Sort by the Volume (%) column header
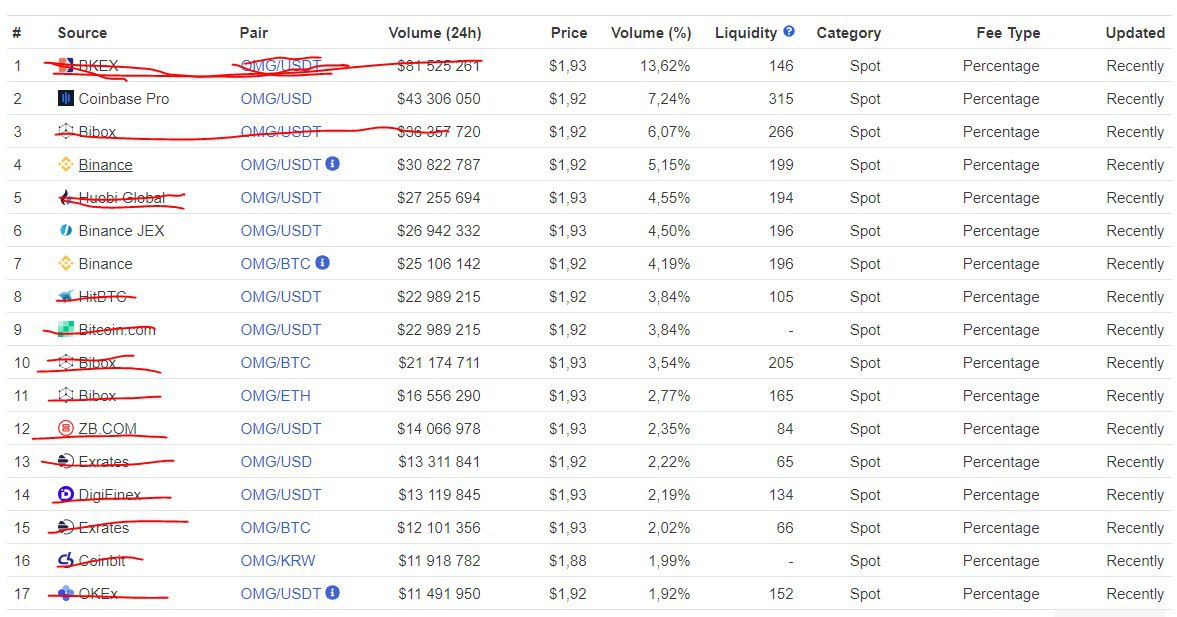Screen dimensions: 1177x617 point(650,33)
